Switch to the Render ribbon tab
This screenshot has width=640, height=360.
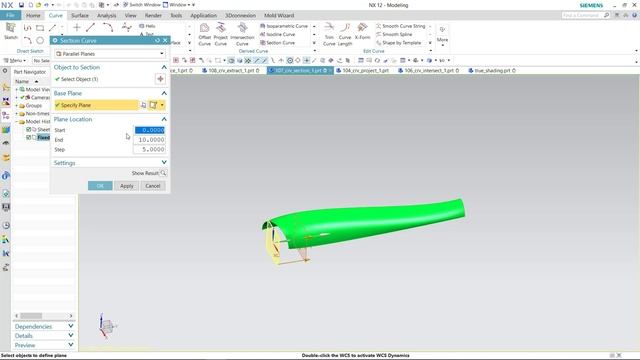(153, 15)
